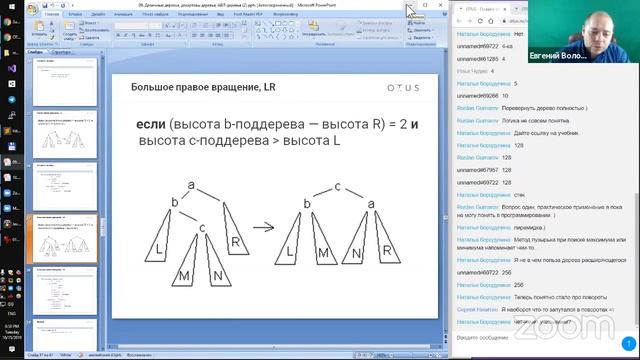640x360 pixels.
Task: Switch to the Анимация ribbon tab
Action: coord(123,14)
